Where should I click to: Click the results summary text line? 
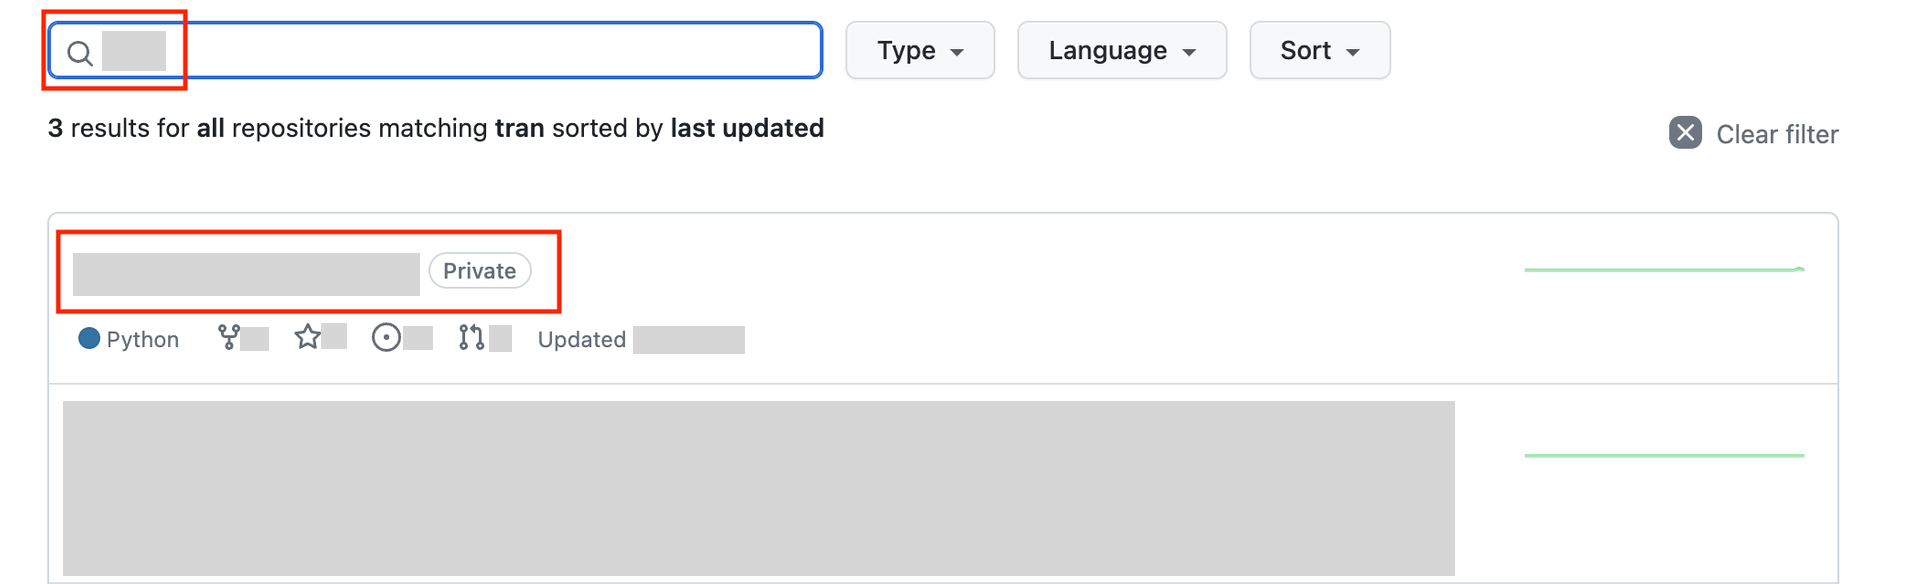[x=436, y=128]
